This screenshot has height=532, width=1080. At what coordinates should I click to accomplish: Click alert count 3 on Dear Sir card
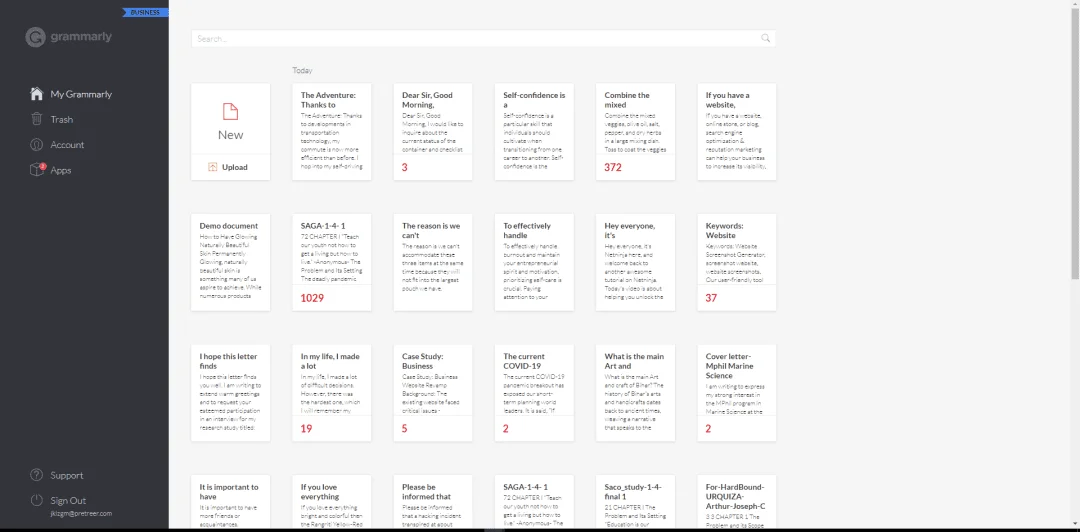point(404,167)
